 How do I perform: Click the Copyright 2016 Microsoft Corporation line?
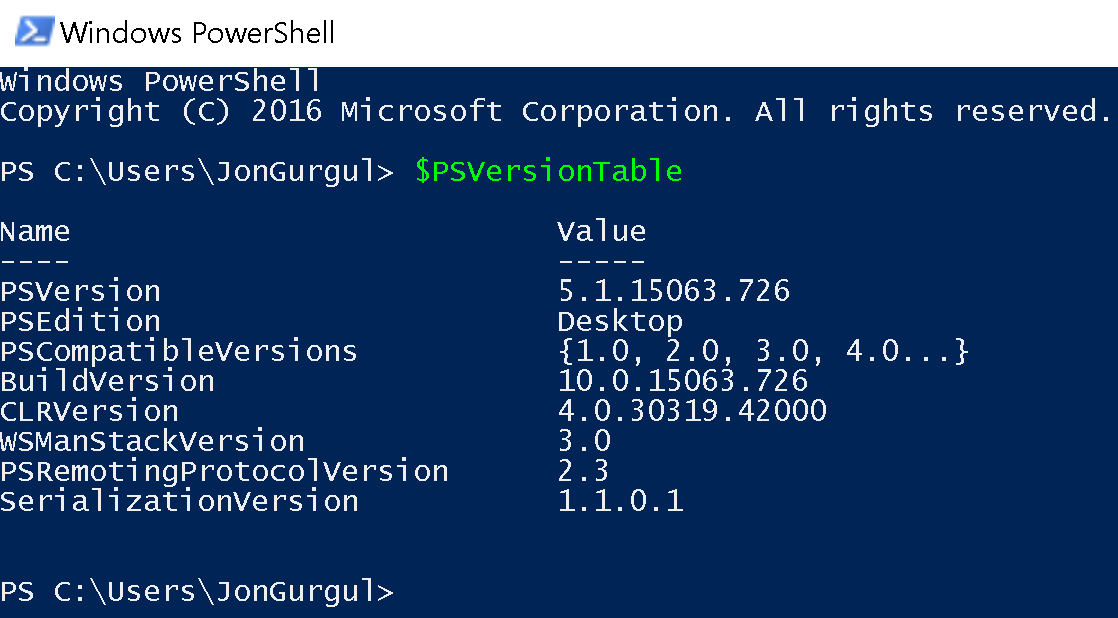click(x=555, y=111)
